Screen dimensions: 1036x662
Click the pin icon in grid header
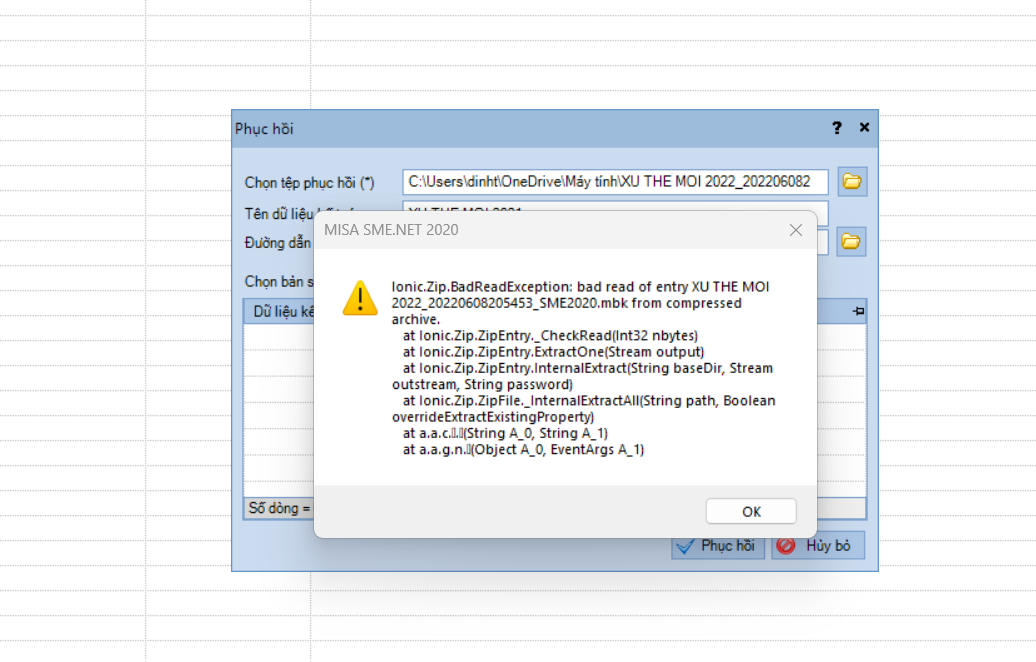tap(858, 311)
